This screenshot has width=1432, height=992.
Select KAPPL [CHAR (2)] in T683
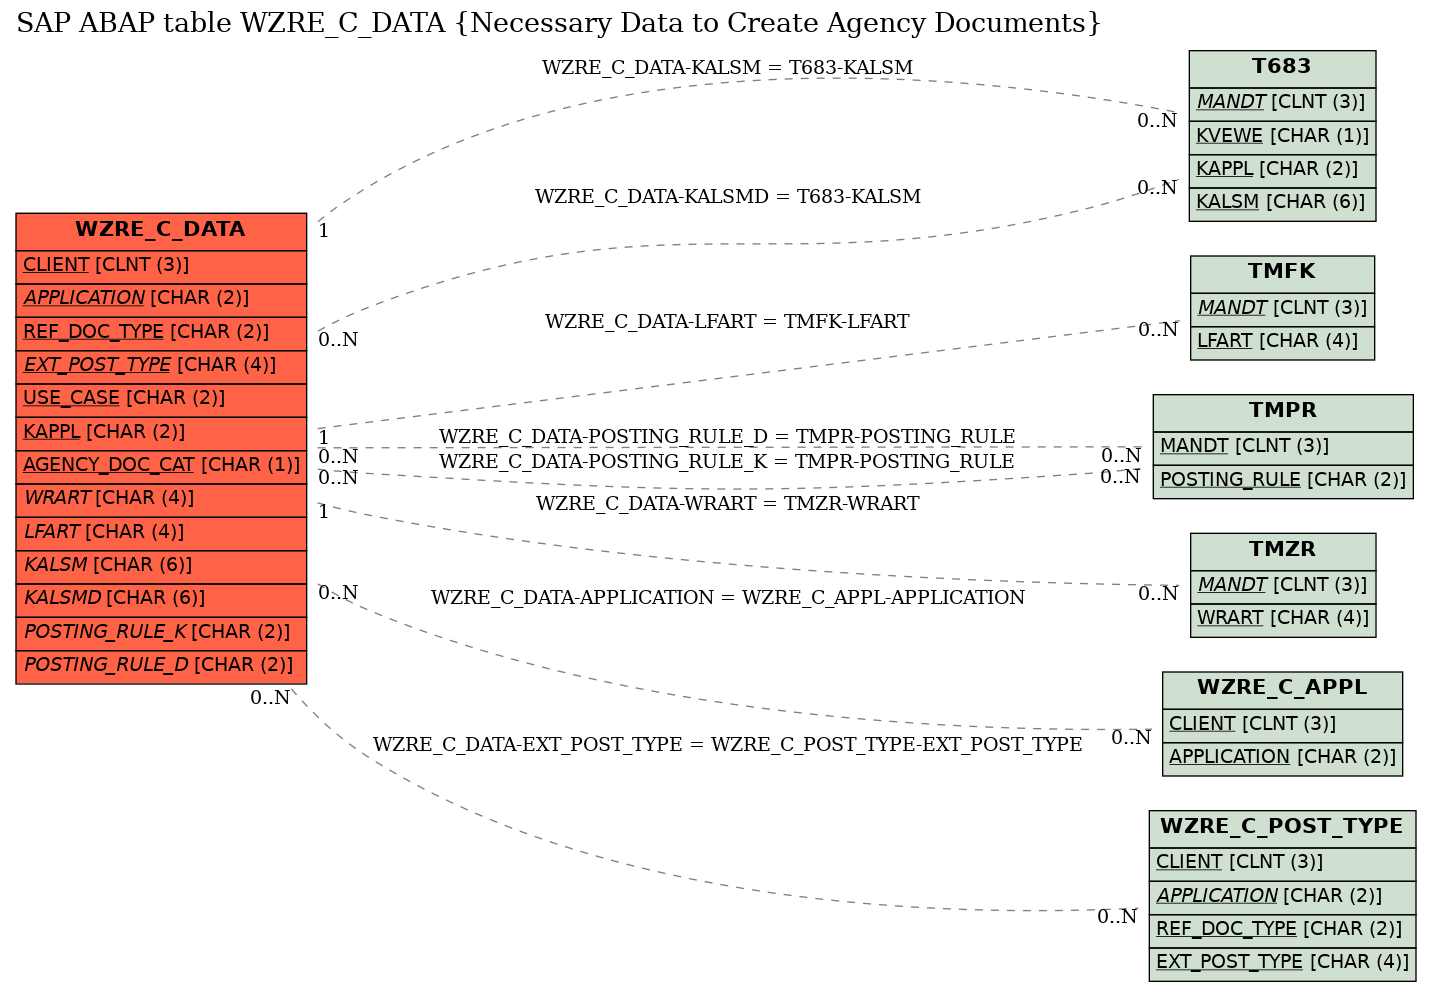click(1282, 169)
